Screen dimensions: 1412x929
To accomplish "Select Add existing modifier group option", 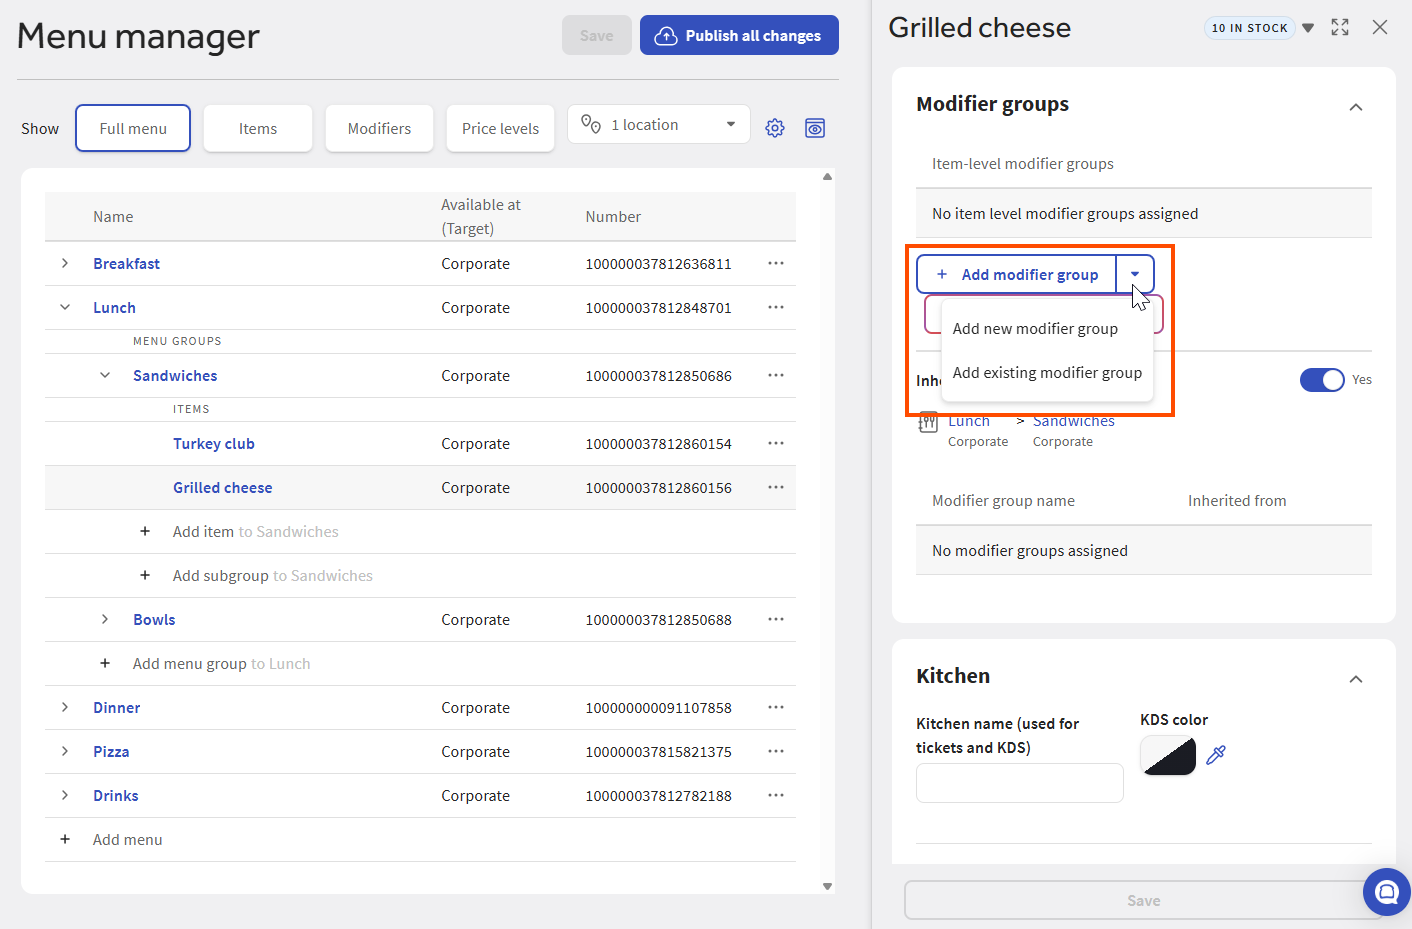I will (x=1047, y=373).
